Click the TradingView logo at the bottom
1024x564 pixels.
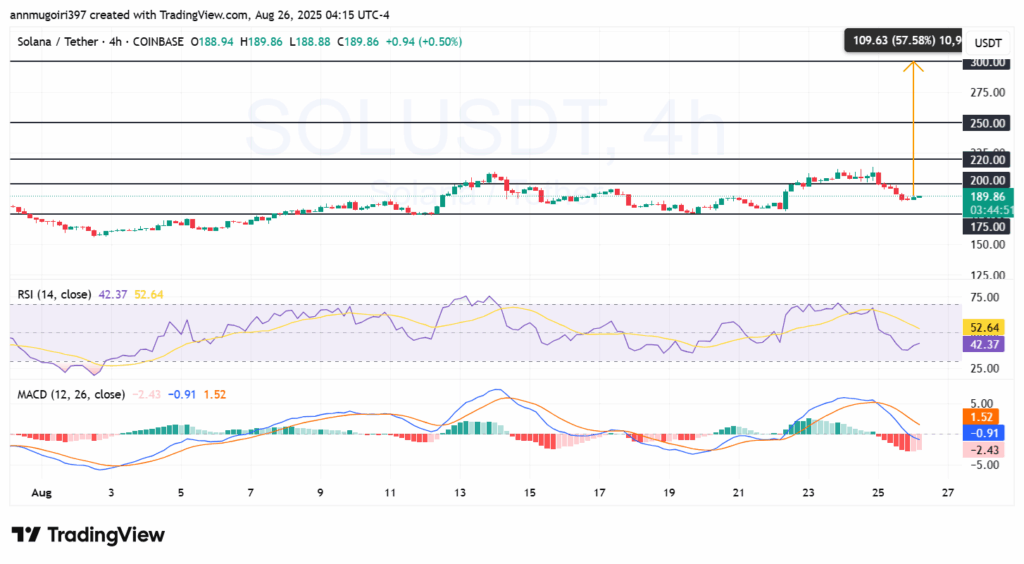[88, 535]
